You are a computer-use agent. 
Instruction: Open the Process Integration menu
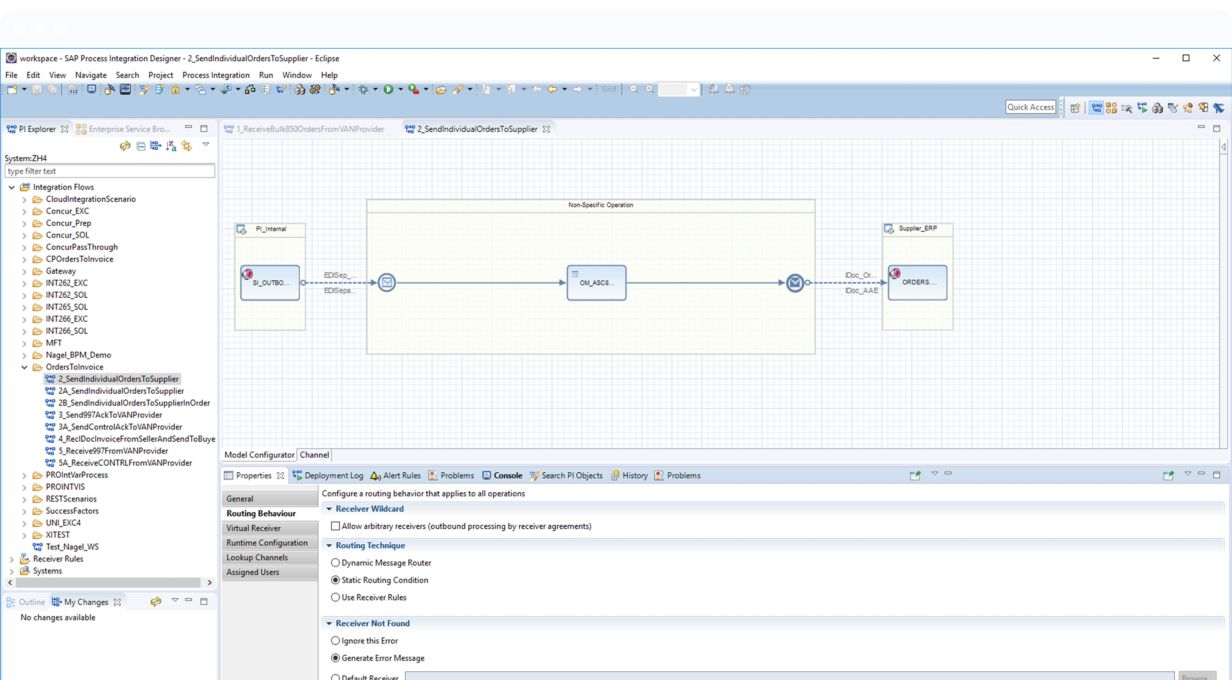[x=216, y=75]
